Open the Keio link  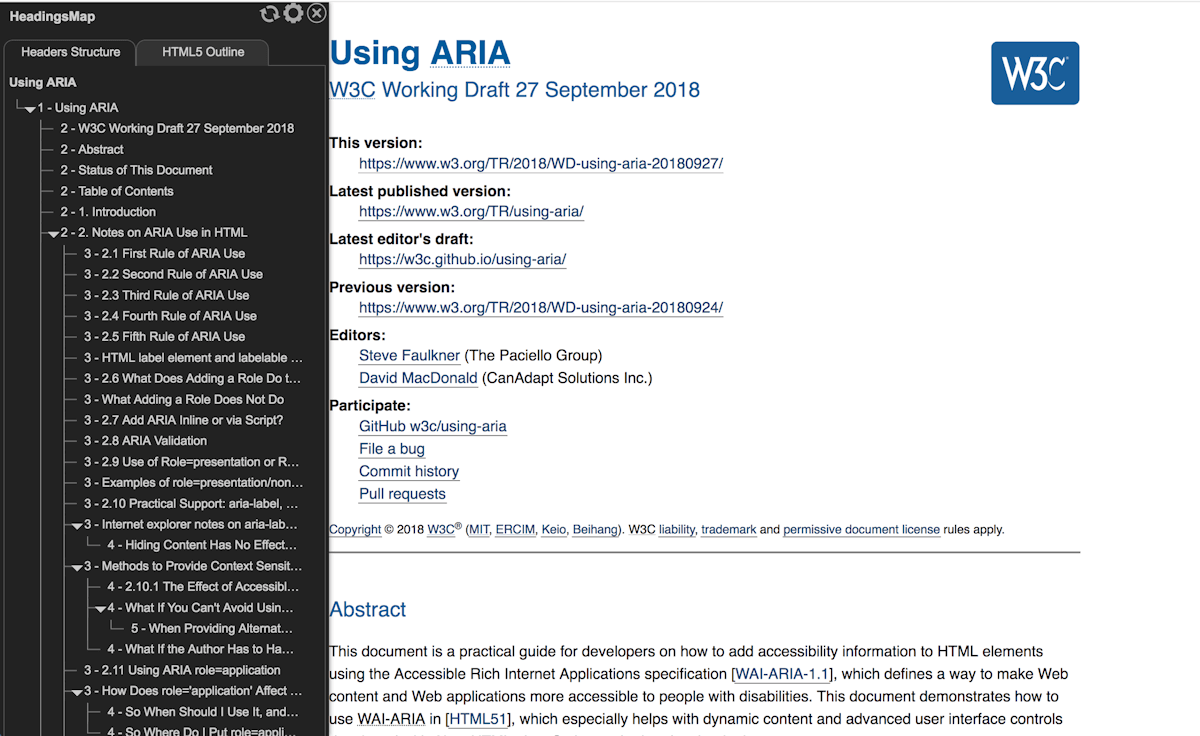point(554,530)
